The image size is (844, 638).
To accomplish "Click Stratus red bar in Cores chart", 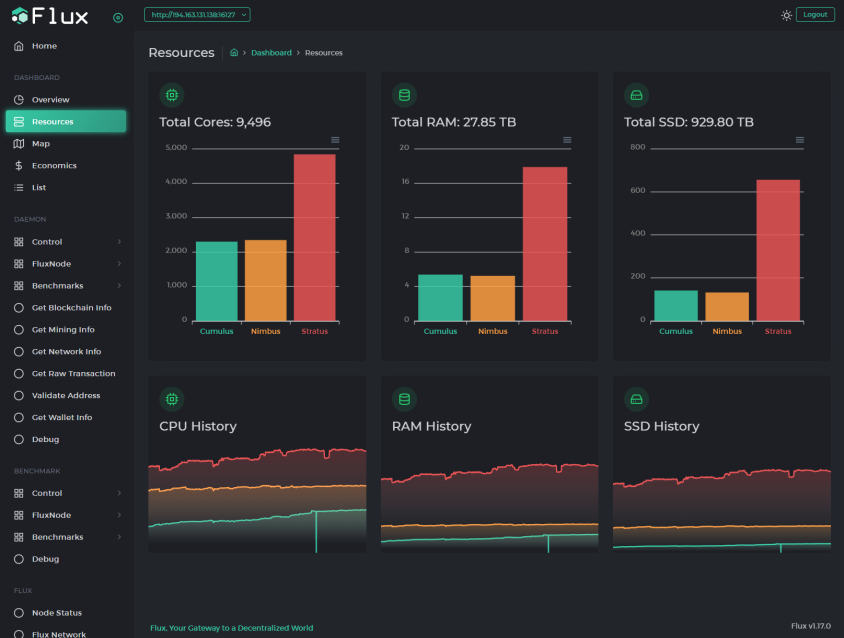I will [314, 237].
